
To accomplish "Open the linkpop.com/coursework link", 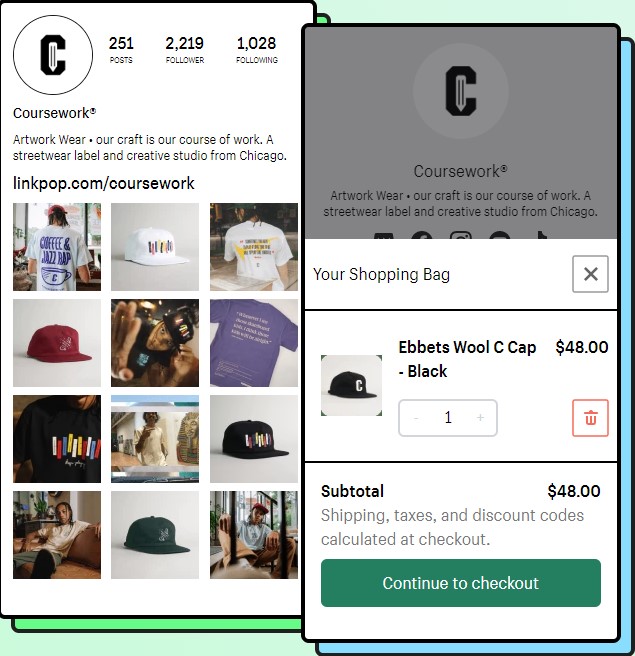I will pyautogui.click(x=104, y=183).
